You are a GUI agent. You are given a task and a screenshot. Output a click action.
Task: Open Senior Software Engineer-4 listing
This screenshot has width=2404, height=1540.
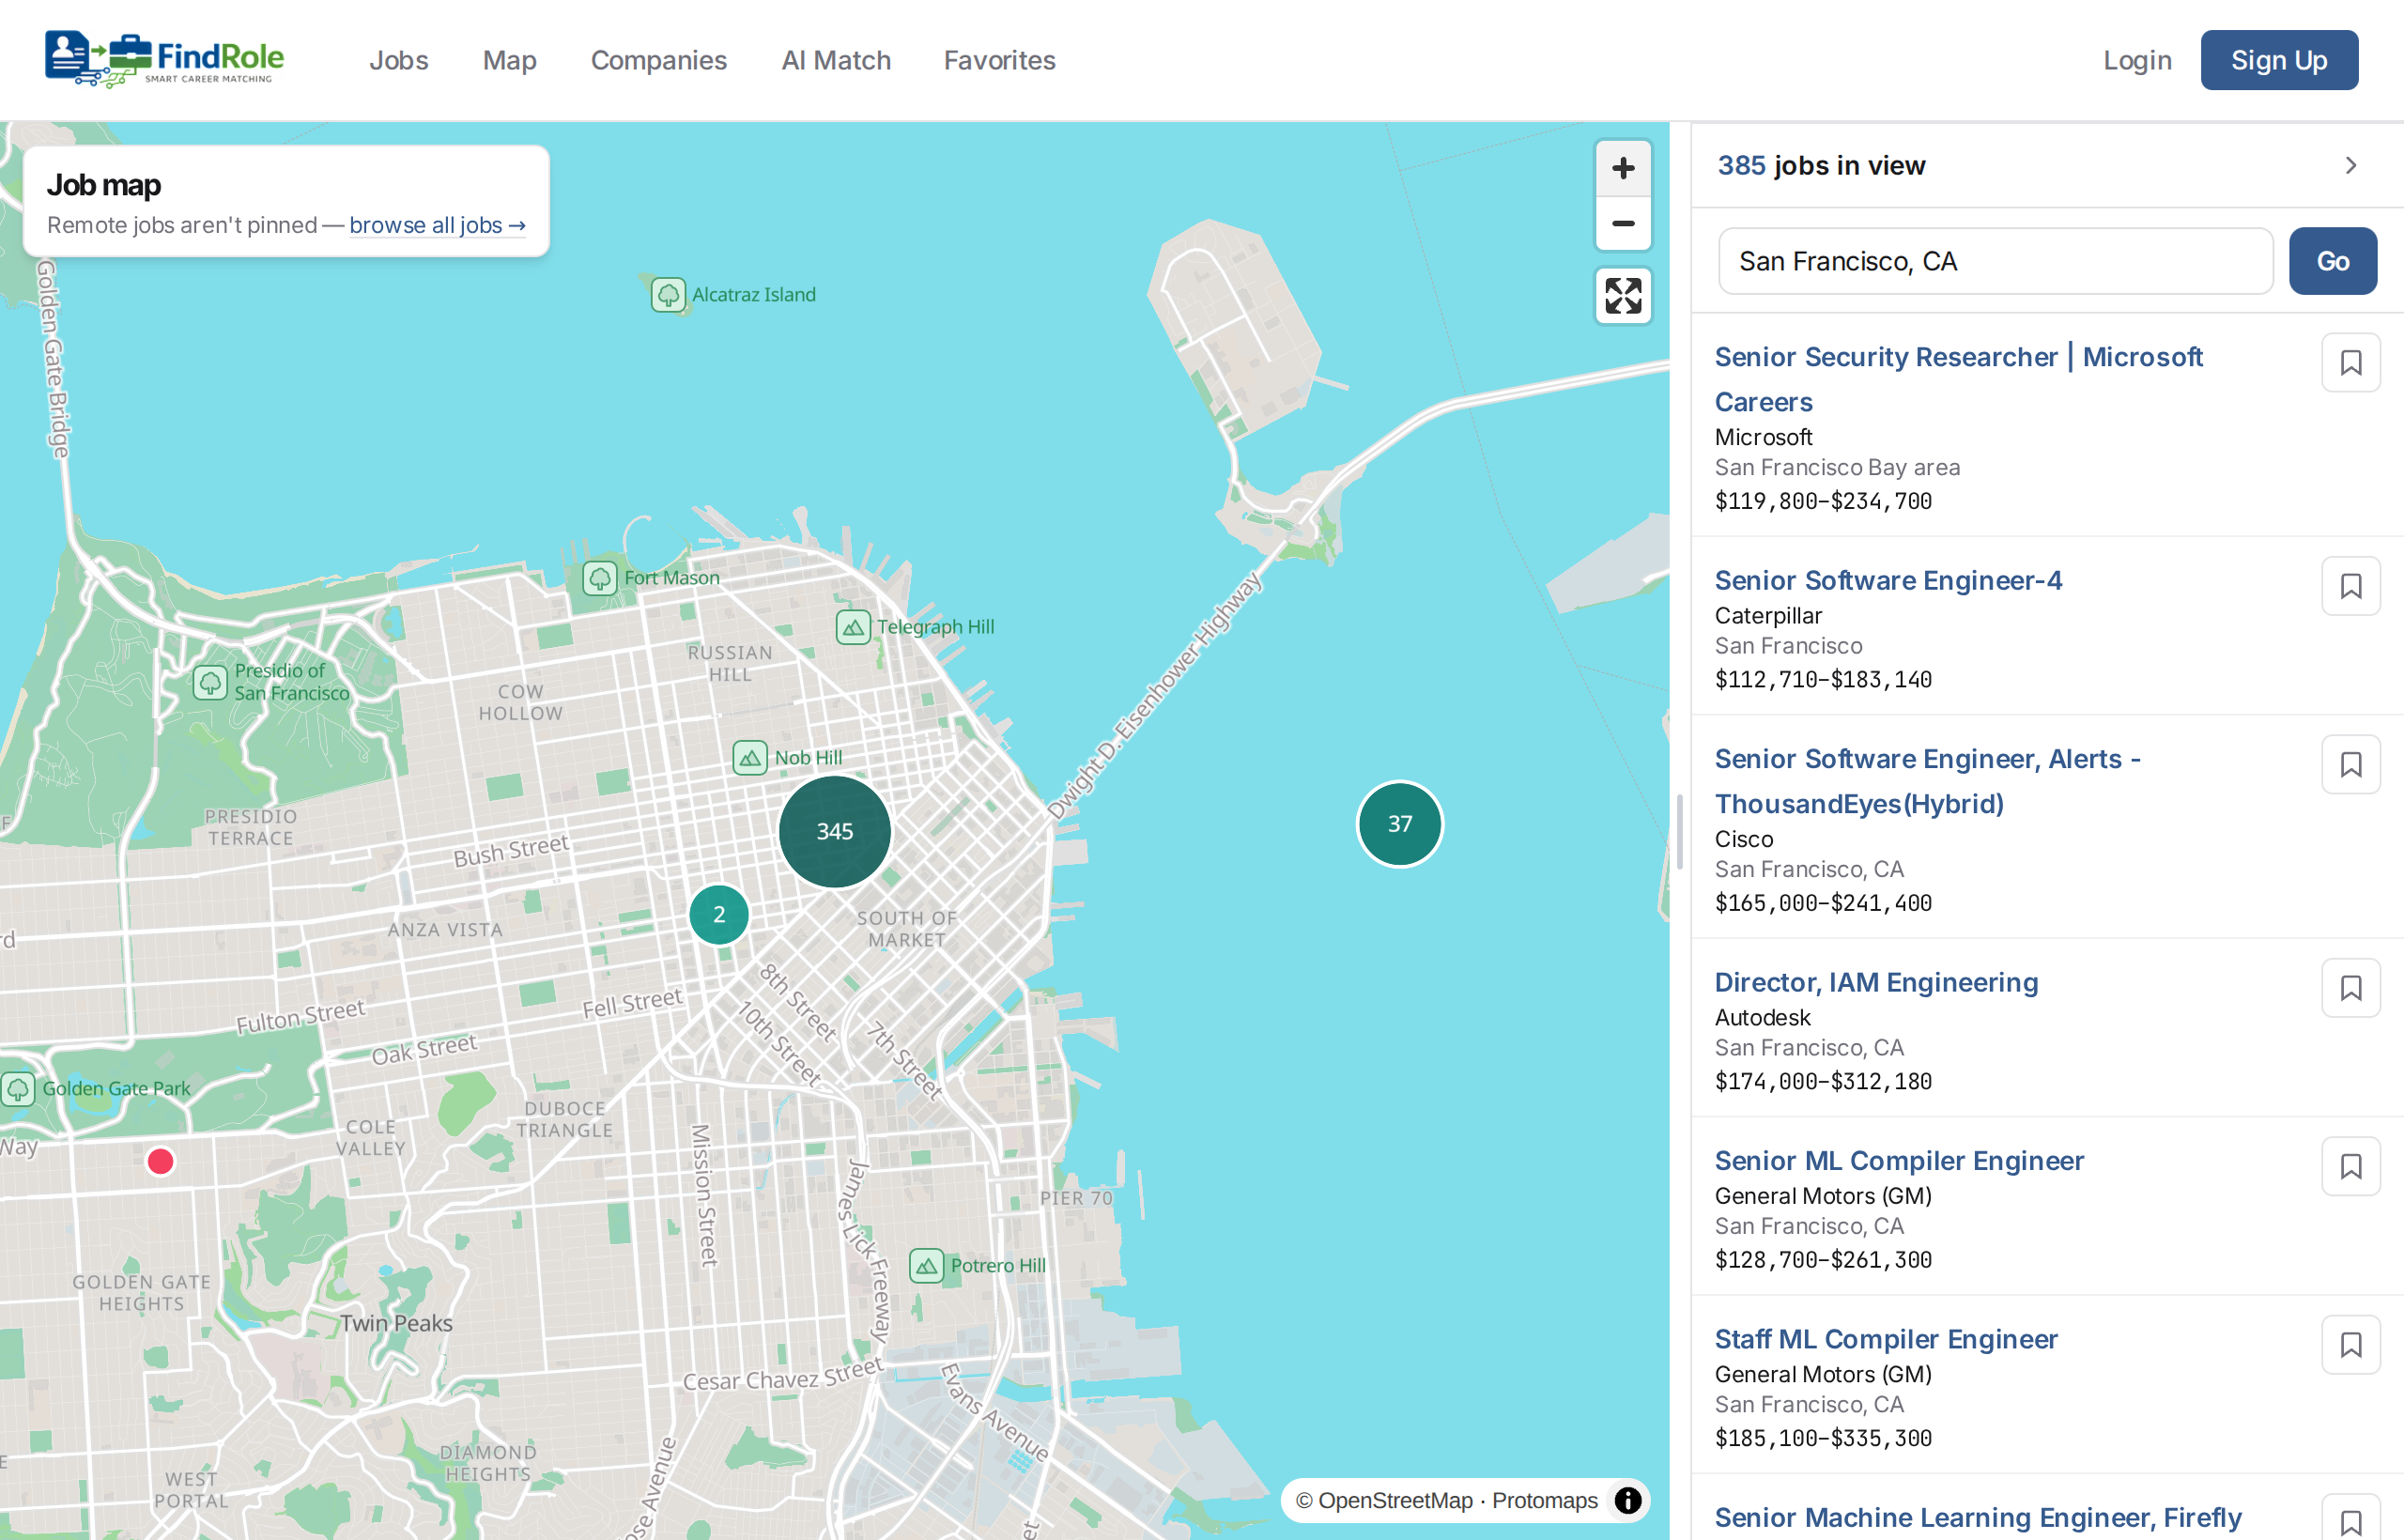click(x=1888, y=580)
